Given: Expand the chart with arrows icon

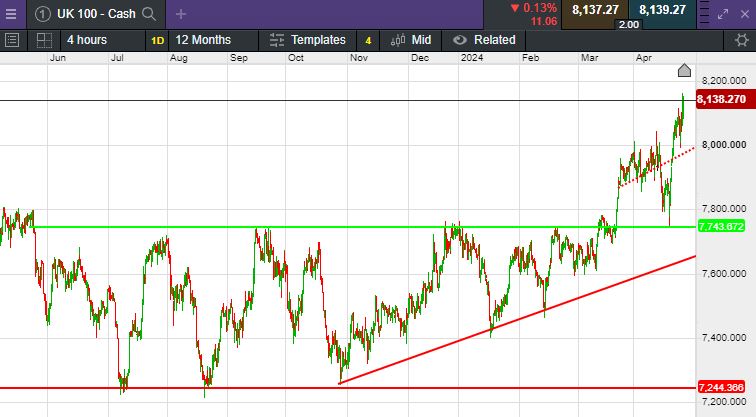Looking at the screenshot, I should 723,14.
